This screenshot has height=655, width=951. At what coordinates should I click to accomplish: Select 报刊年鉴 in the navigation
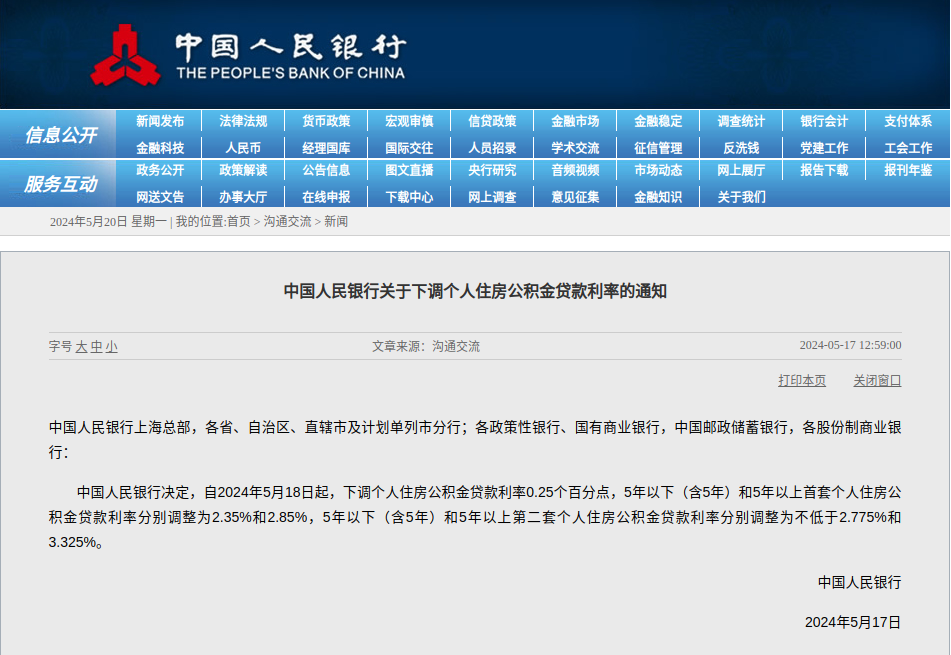pyautogui.click(x=907, y=170)
